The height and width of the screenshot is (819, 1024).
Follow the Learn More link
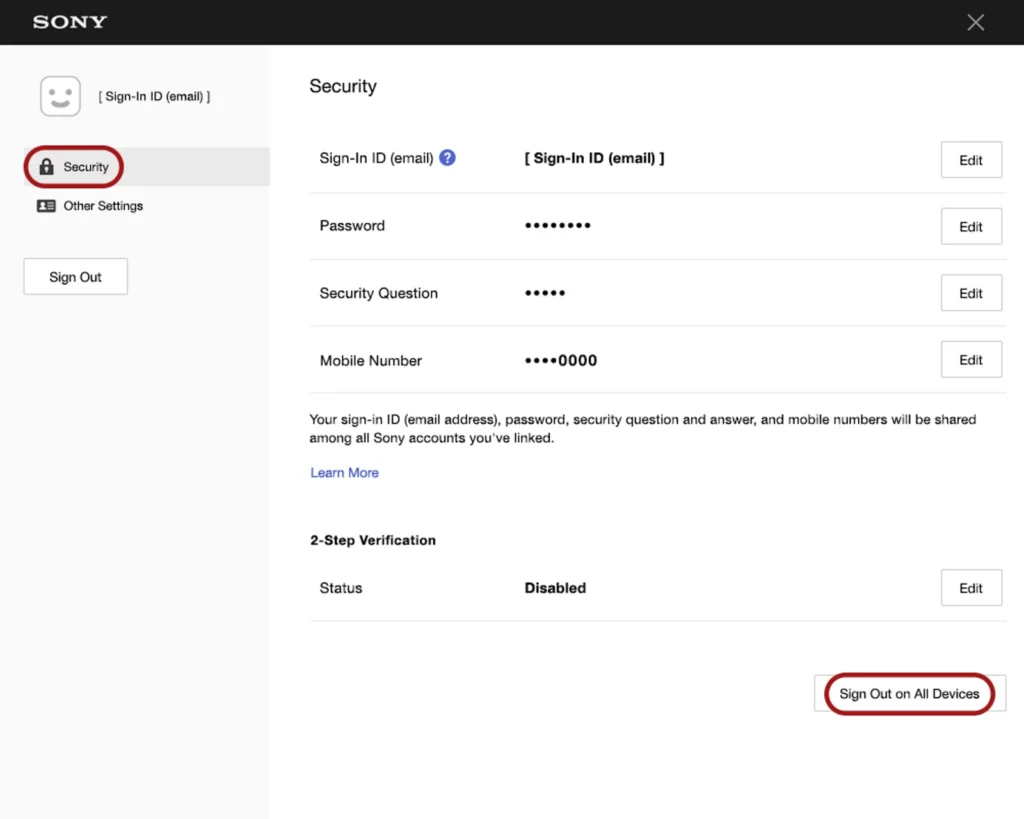coord(344,473)
